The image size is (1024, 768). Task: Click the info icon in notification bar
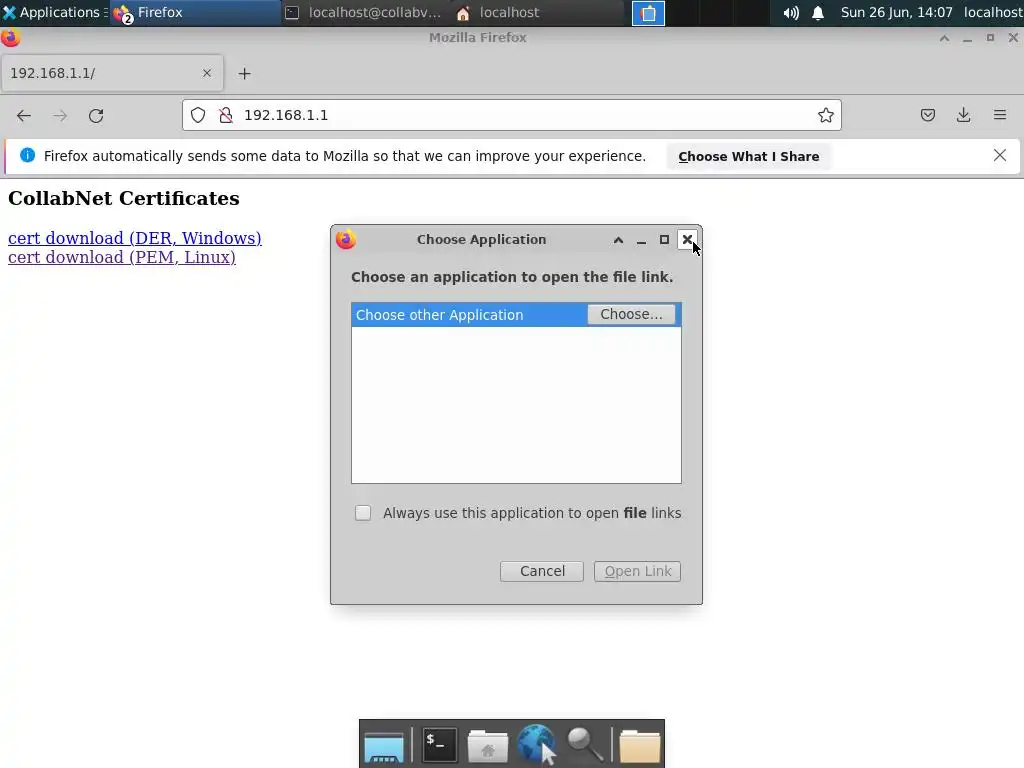pyautogui.click(x=27, y=155)
